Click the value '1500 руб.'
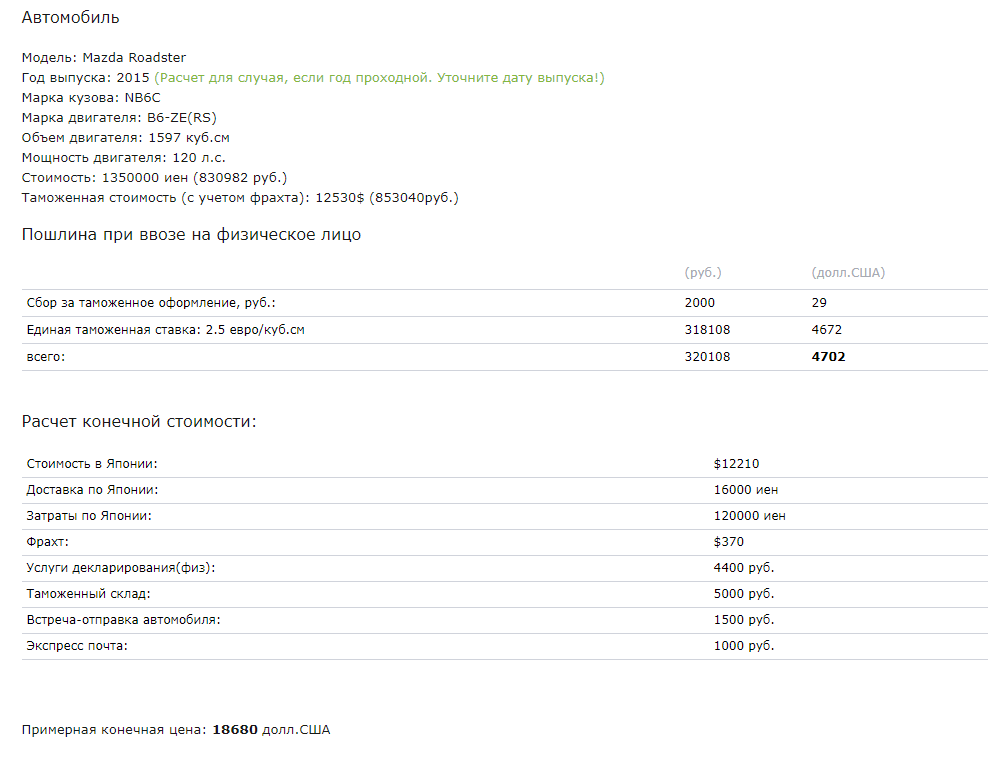The height and width of the screenshot is (769, 1003). pyautogui.click(x=744, y=620)
